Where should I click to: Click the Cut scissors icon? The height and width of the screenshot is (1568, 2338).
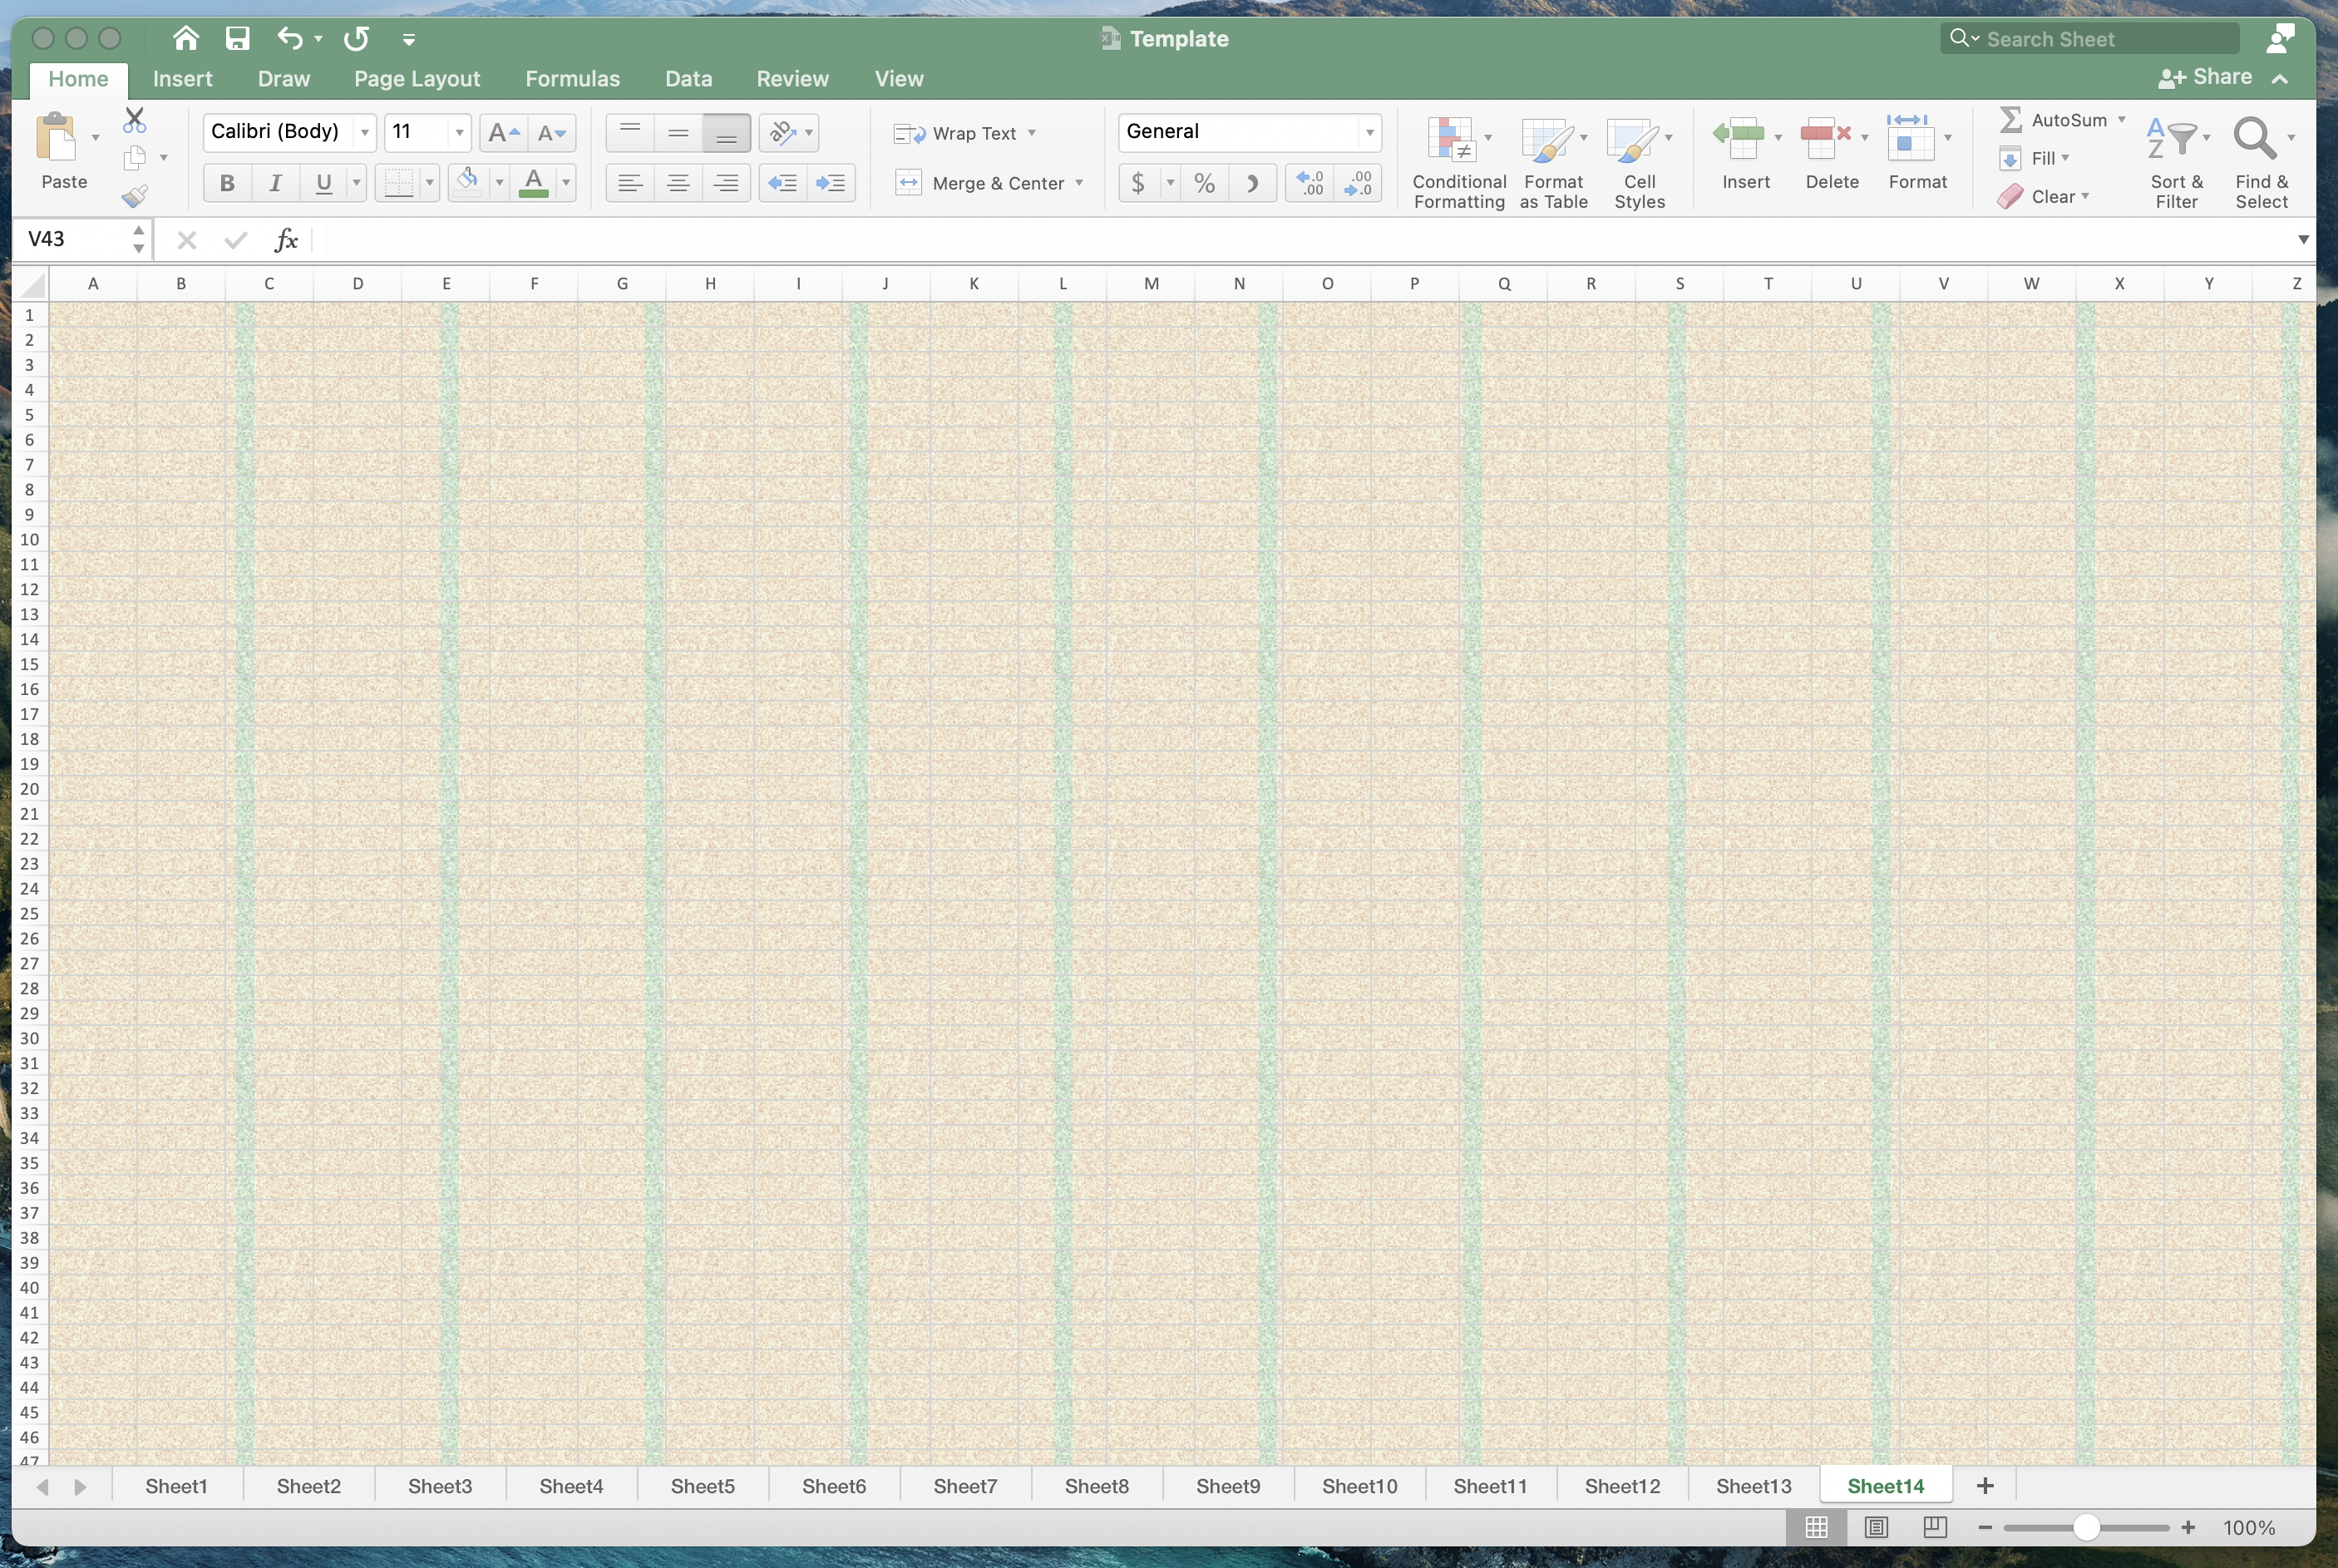134,120
